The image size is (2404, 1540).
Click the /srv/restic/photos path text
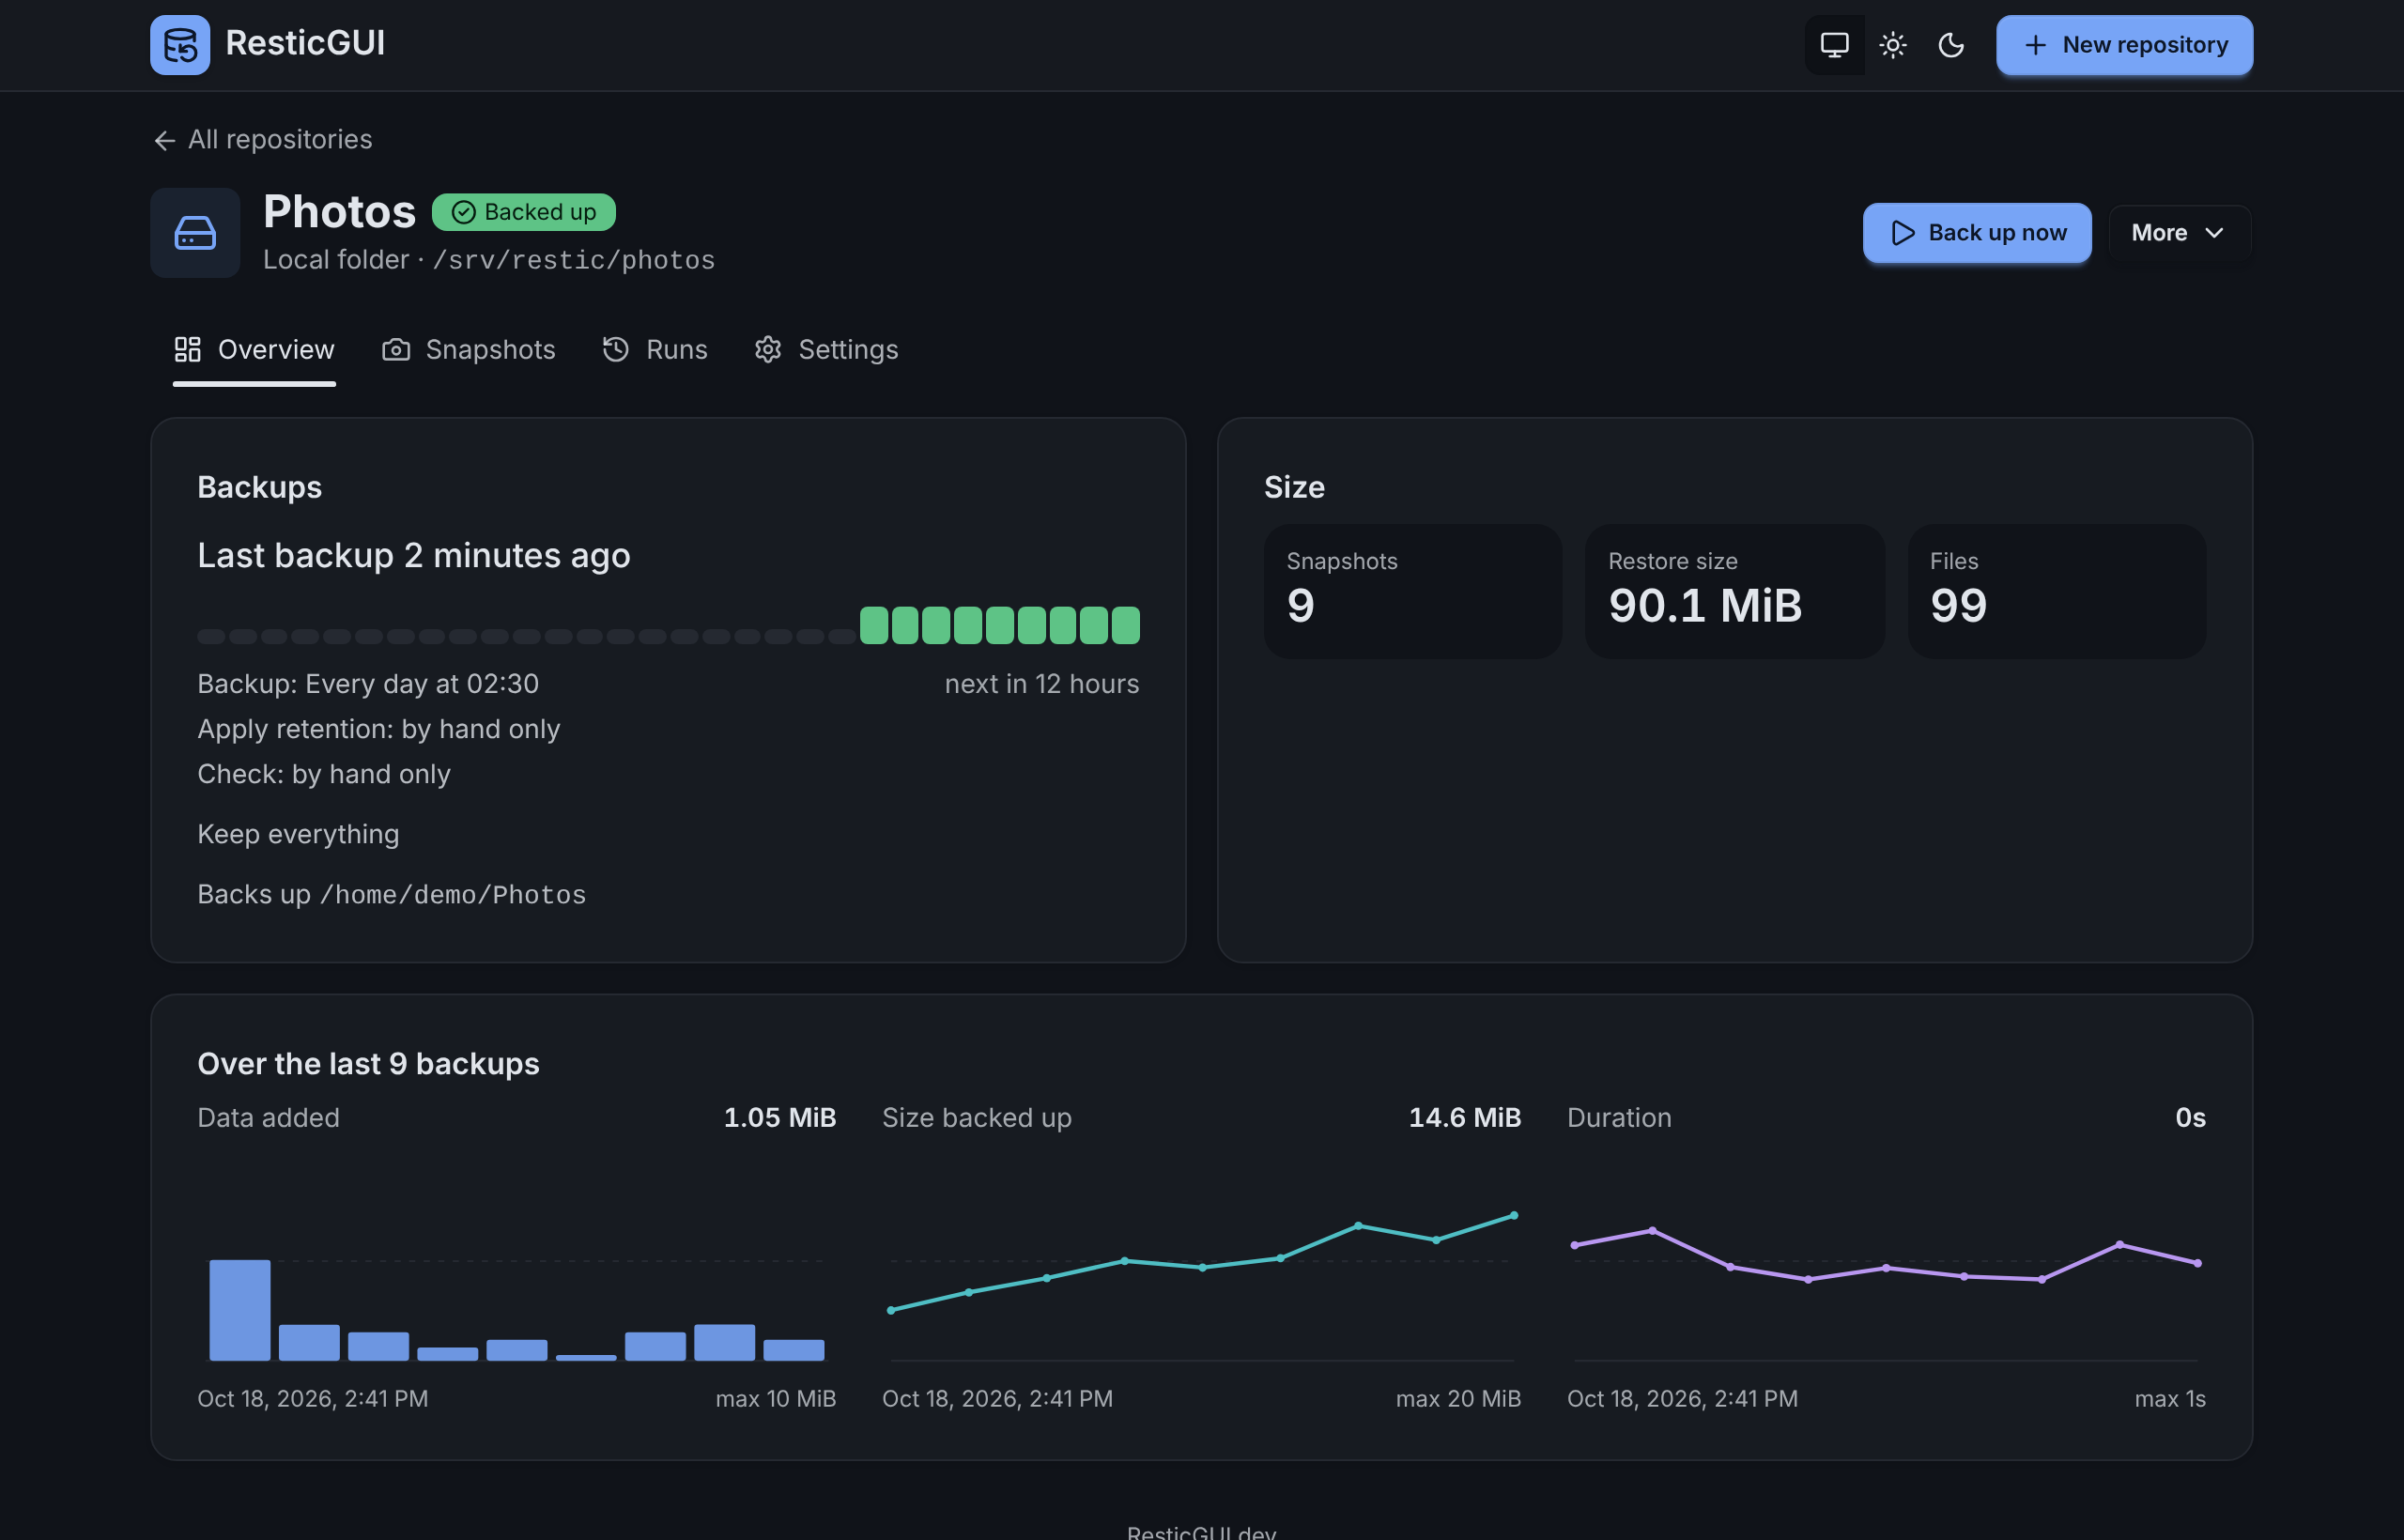574,260
